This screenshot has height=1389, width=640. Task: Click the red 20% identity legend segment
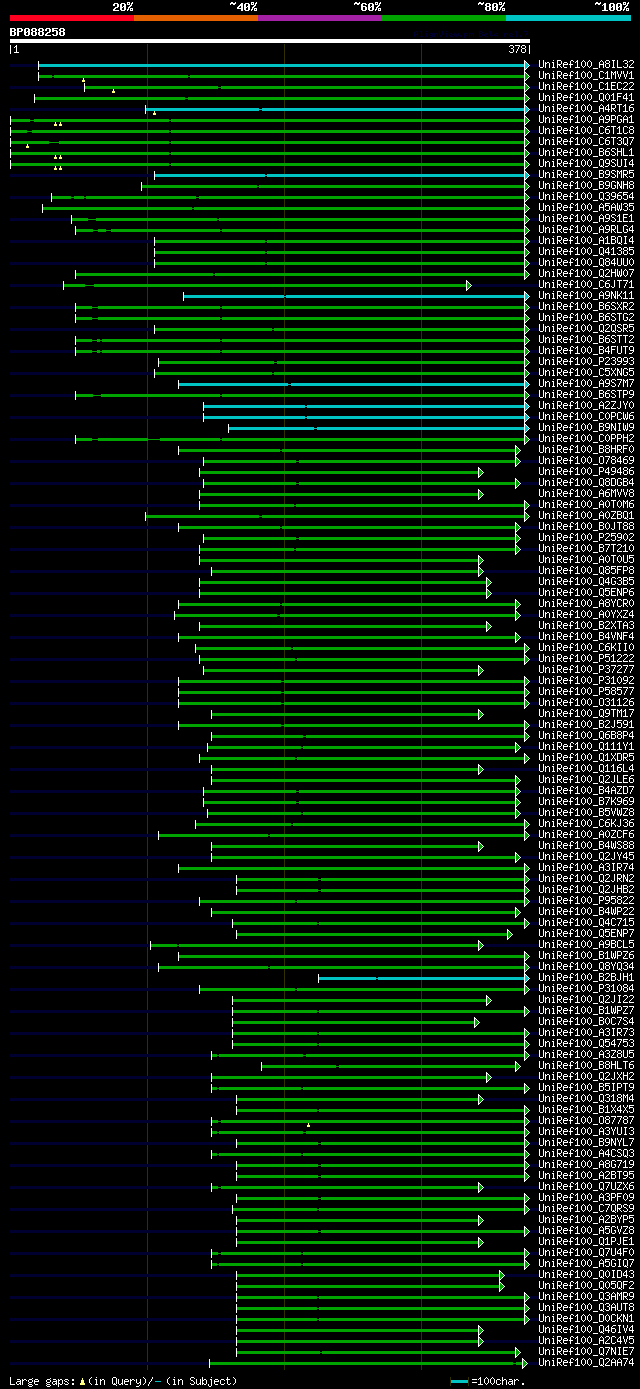click(72, 18)
